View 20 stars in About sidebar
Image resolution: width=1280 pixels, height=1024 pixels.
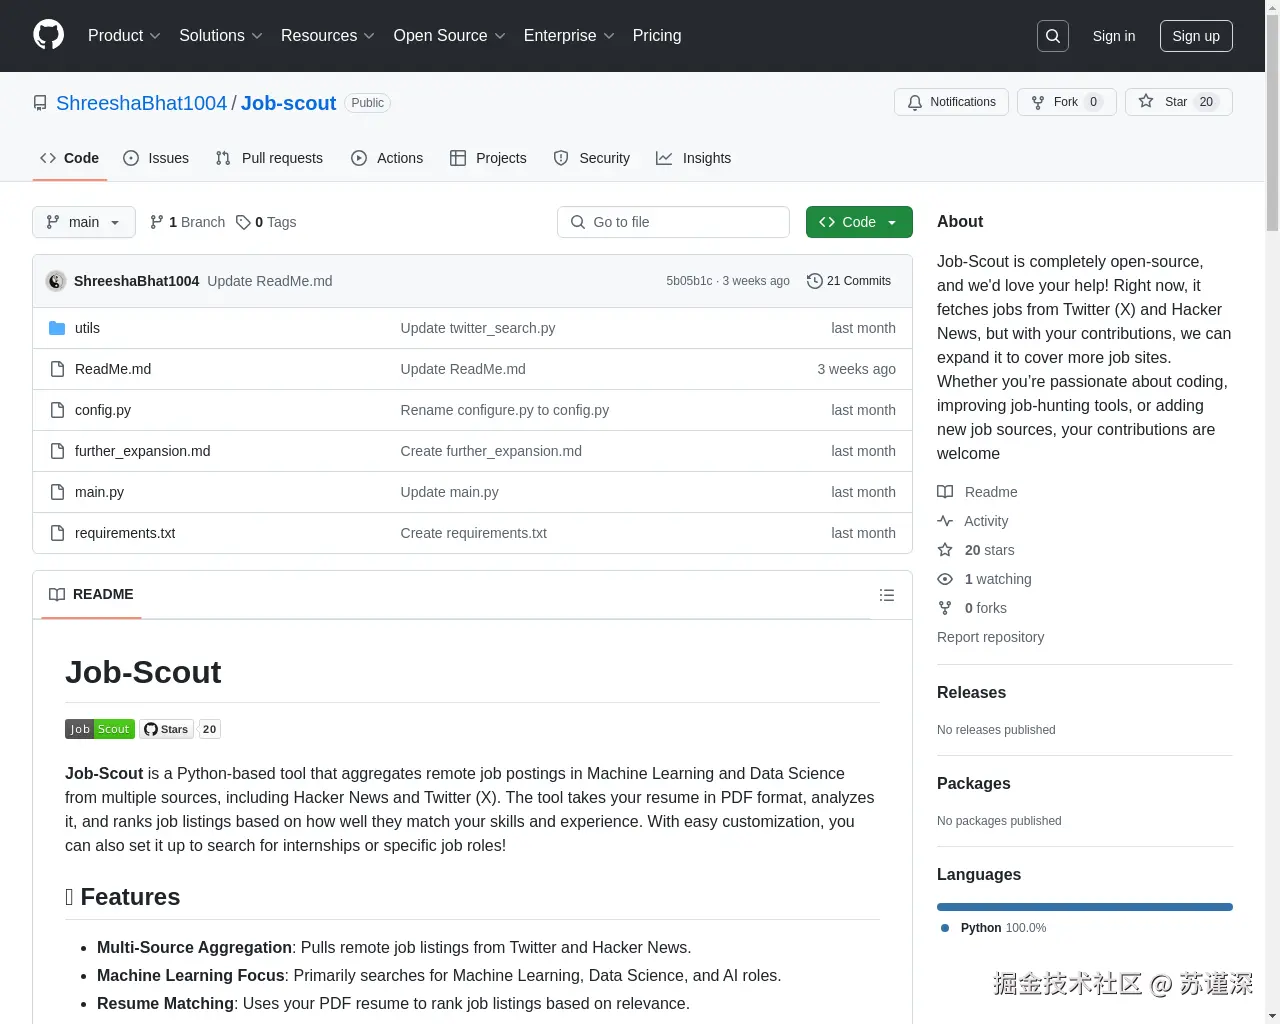click(976, 550)
